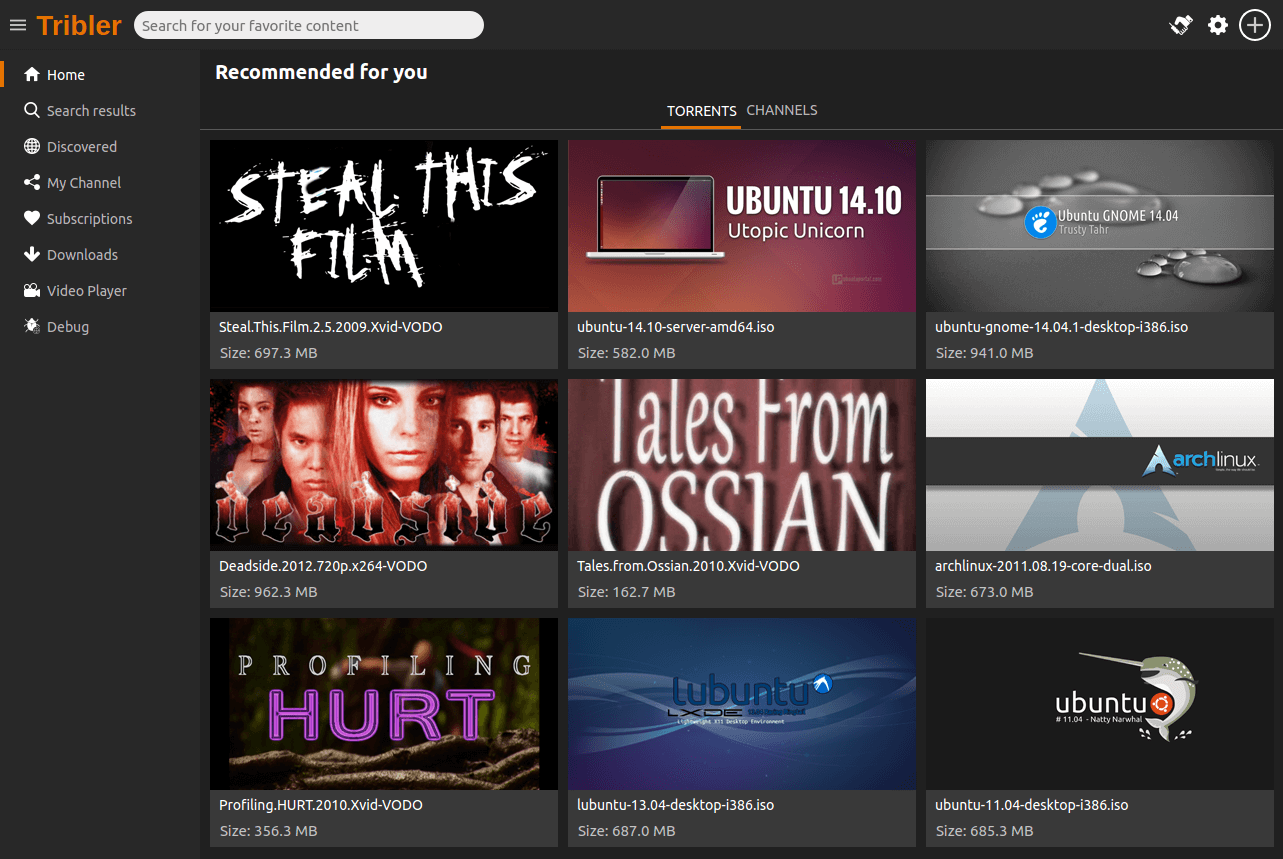
Task: Click the My Channel share icon
Action: pyautogui.click(x=32, y=183)
